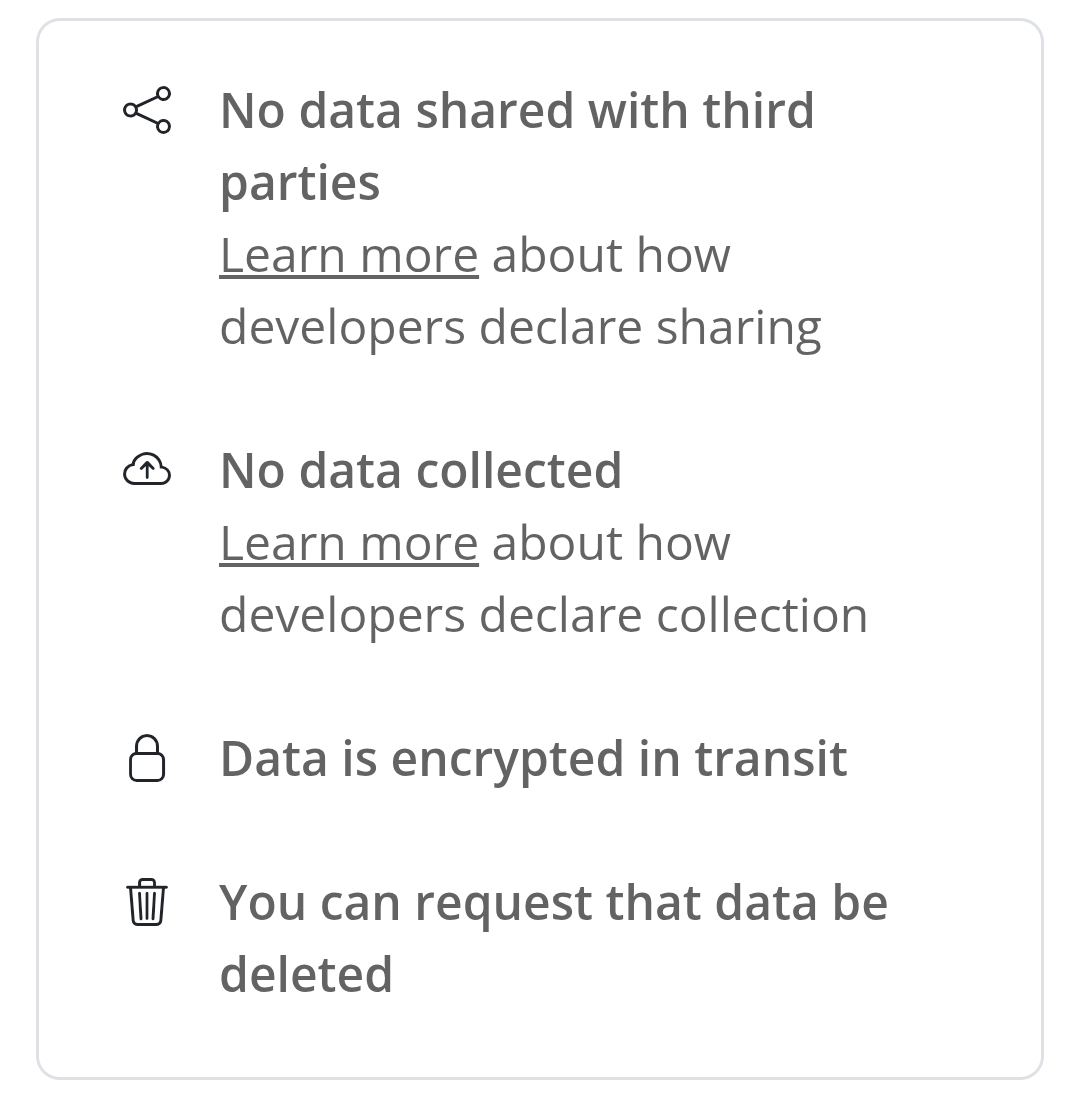The image size is (1080, 1097).
Task: Select the "No data shared with third" heading line
Action: [516, 110]
